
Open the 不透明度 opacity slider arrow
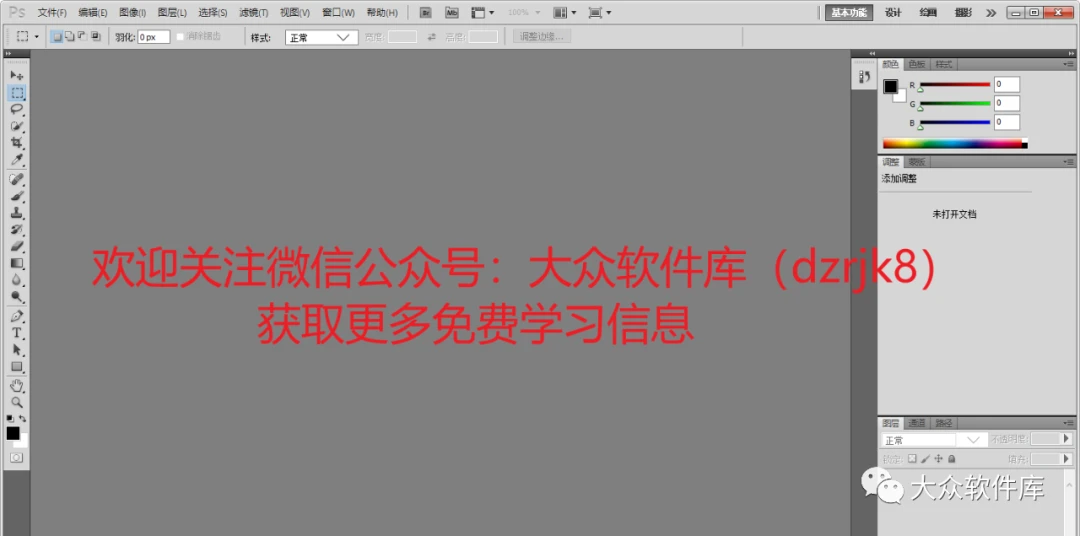point(1066,439)
